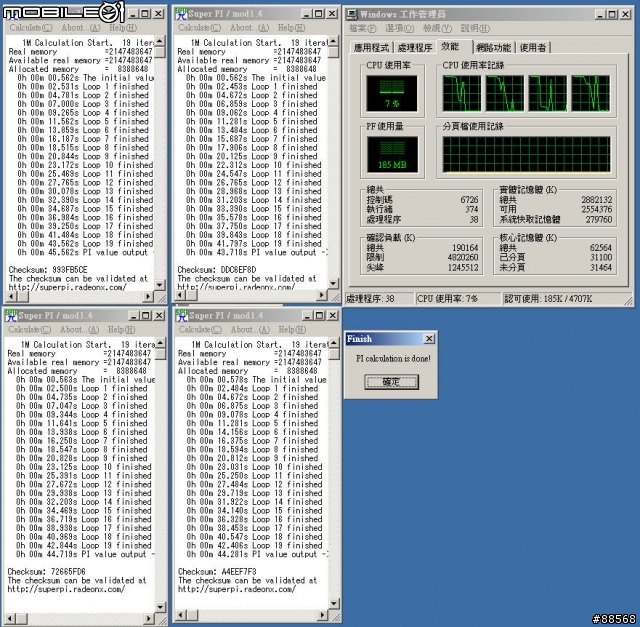Click scroll-down arrow in bottom-left Super PI window
Screen dimensions: 640x627
(160, 607)
